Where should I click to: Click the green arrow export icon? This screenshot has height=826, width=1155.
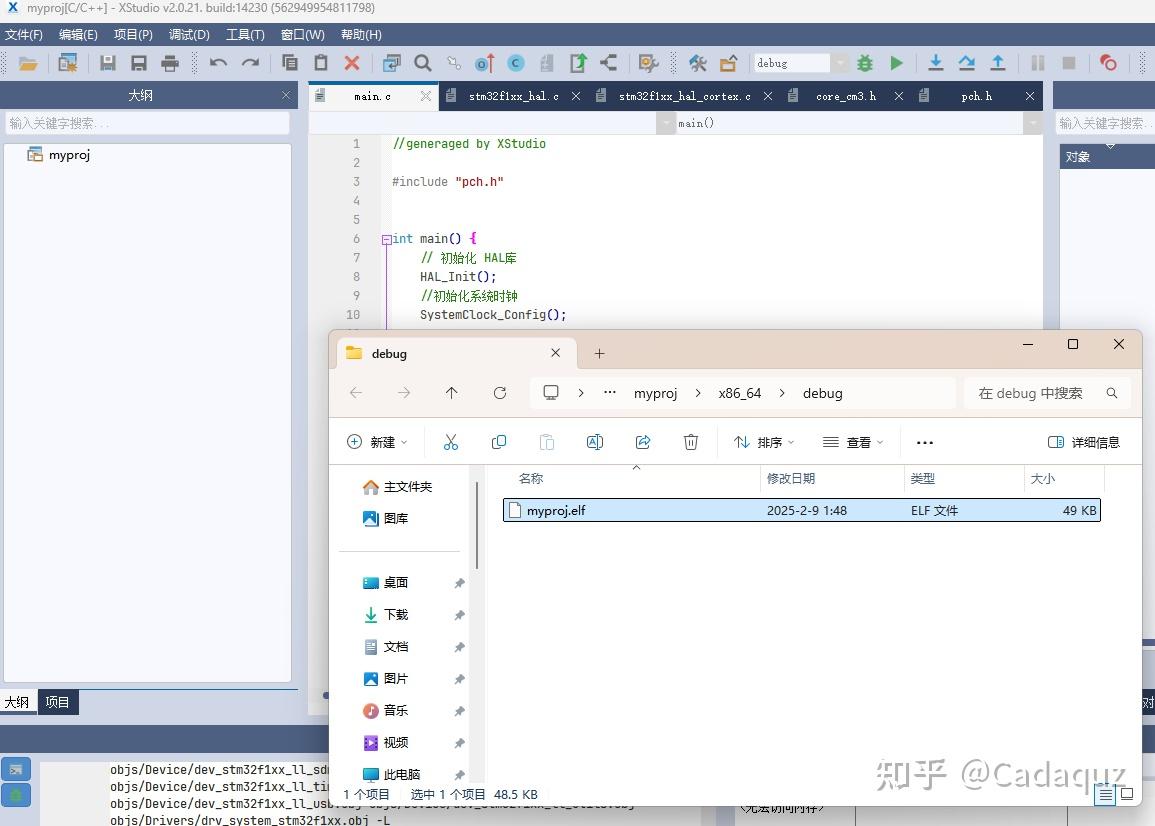[578, 63]
